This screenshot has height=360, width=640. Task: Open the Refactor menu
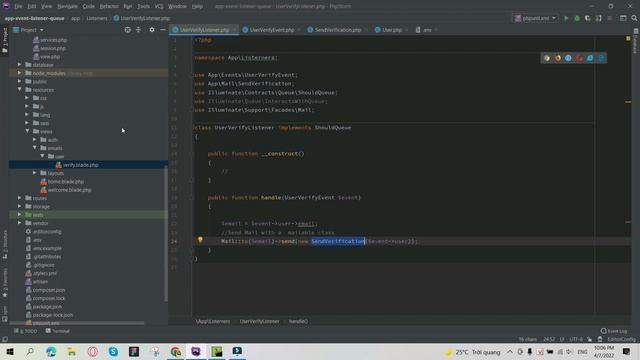click(x=109, y=7)
